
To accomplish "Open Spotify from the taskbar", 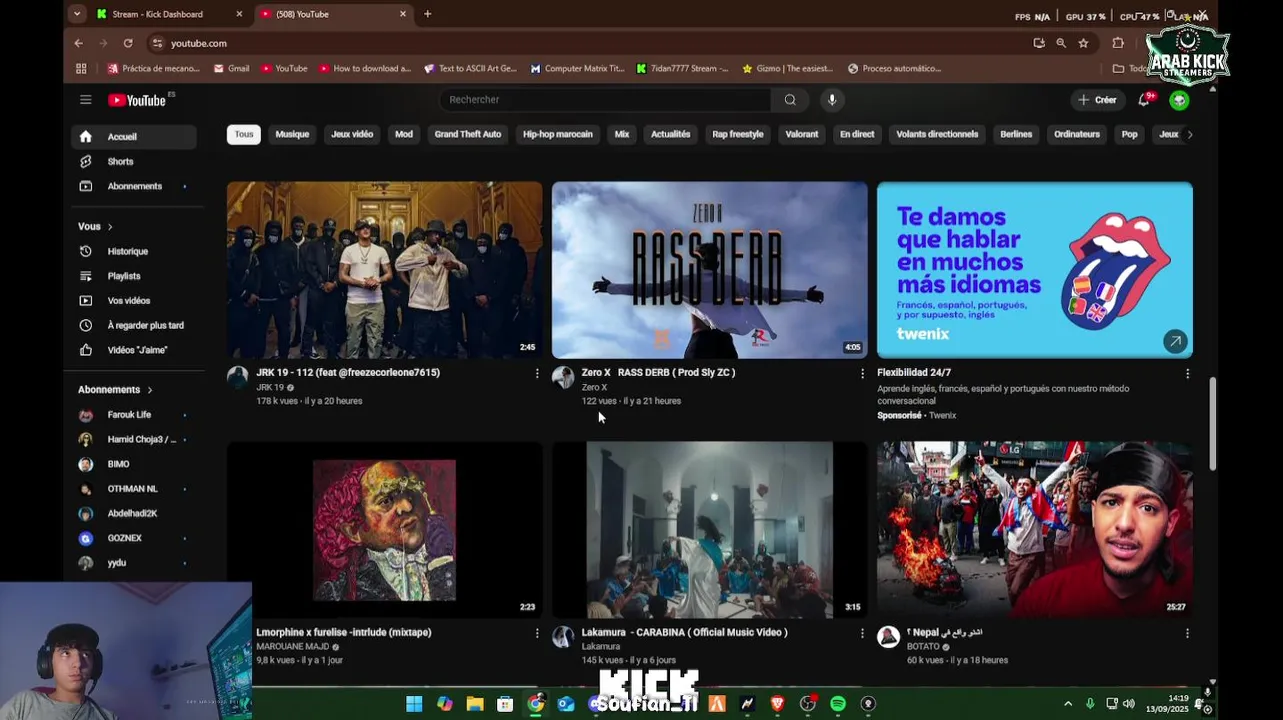I will point(838,704).
